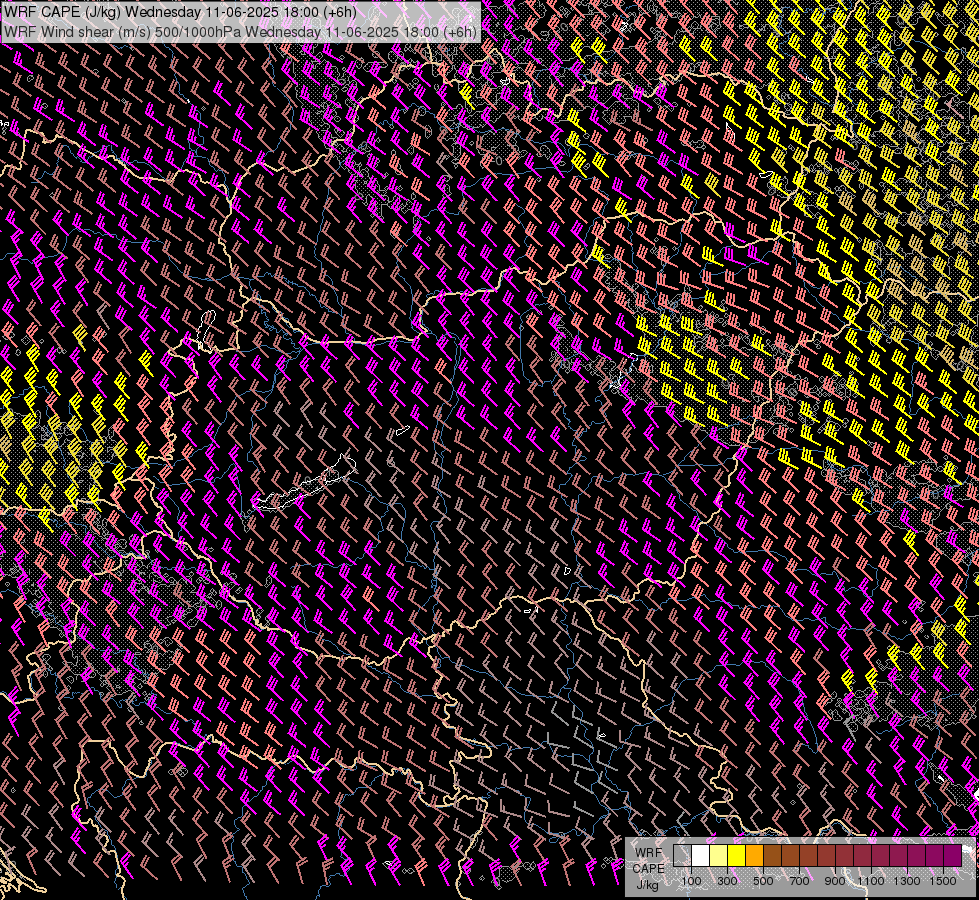Click the WRF label in the legend
The image size is (979, 900).
tap(649, 853)
